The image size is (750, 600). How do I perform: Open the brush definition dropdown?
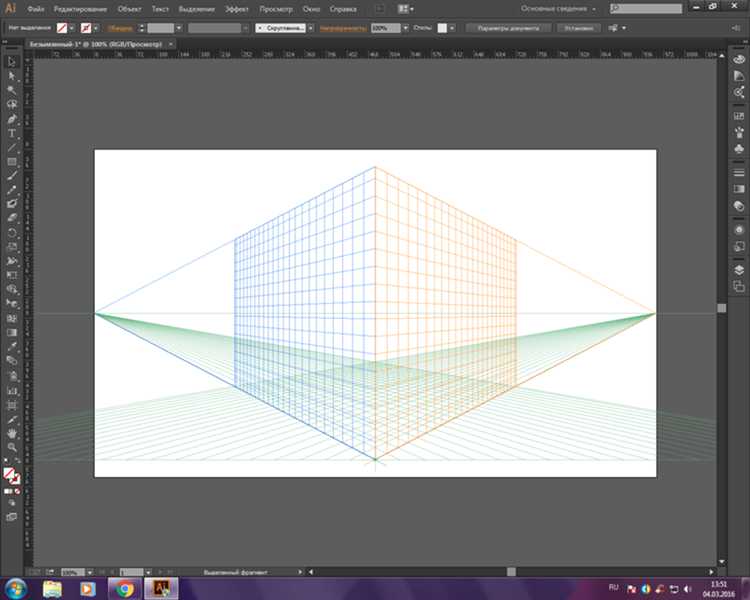tap(311, 28)
